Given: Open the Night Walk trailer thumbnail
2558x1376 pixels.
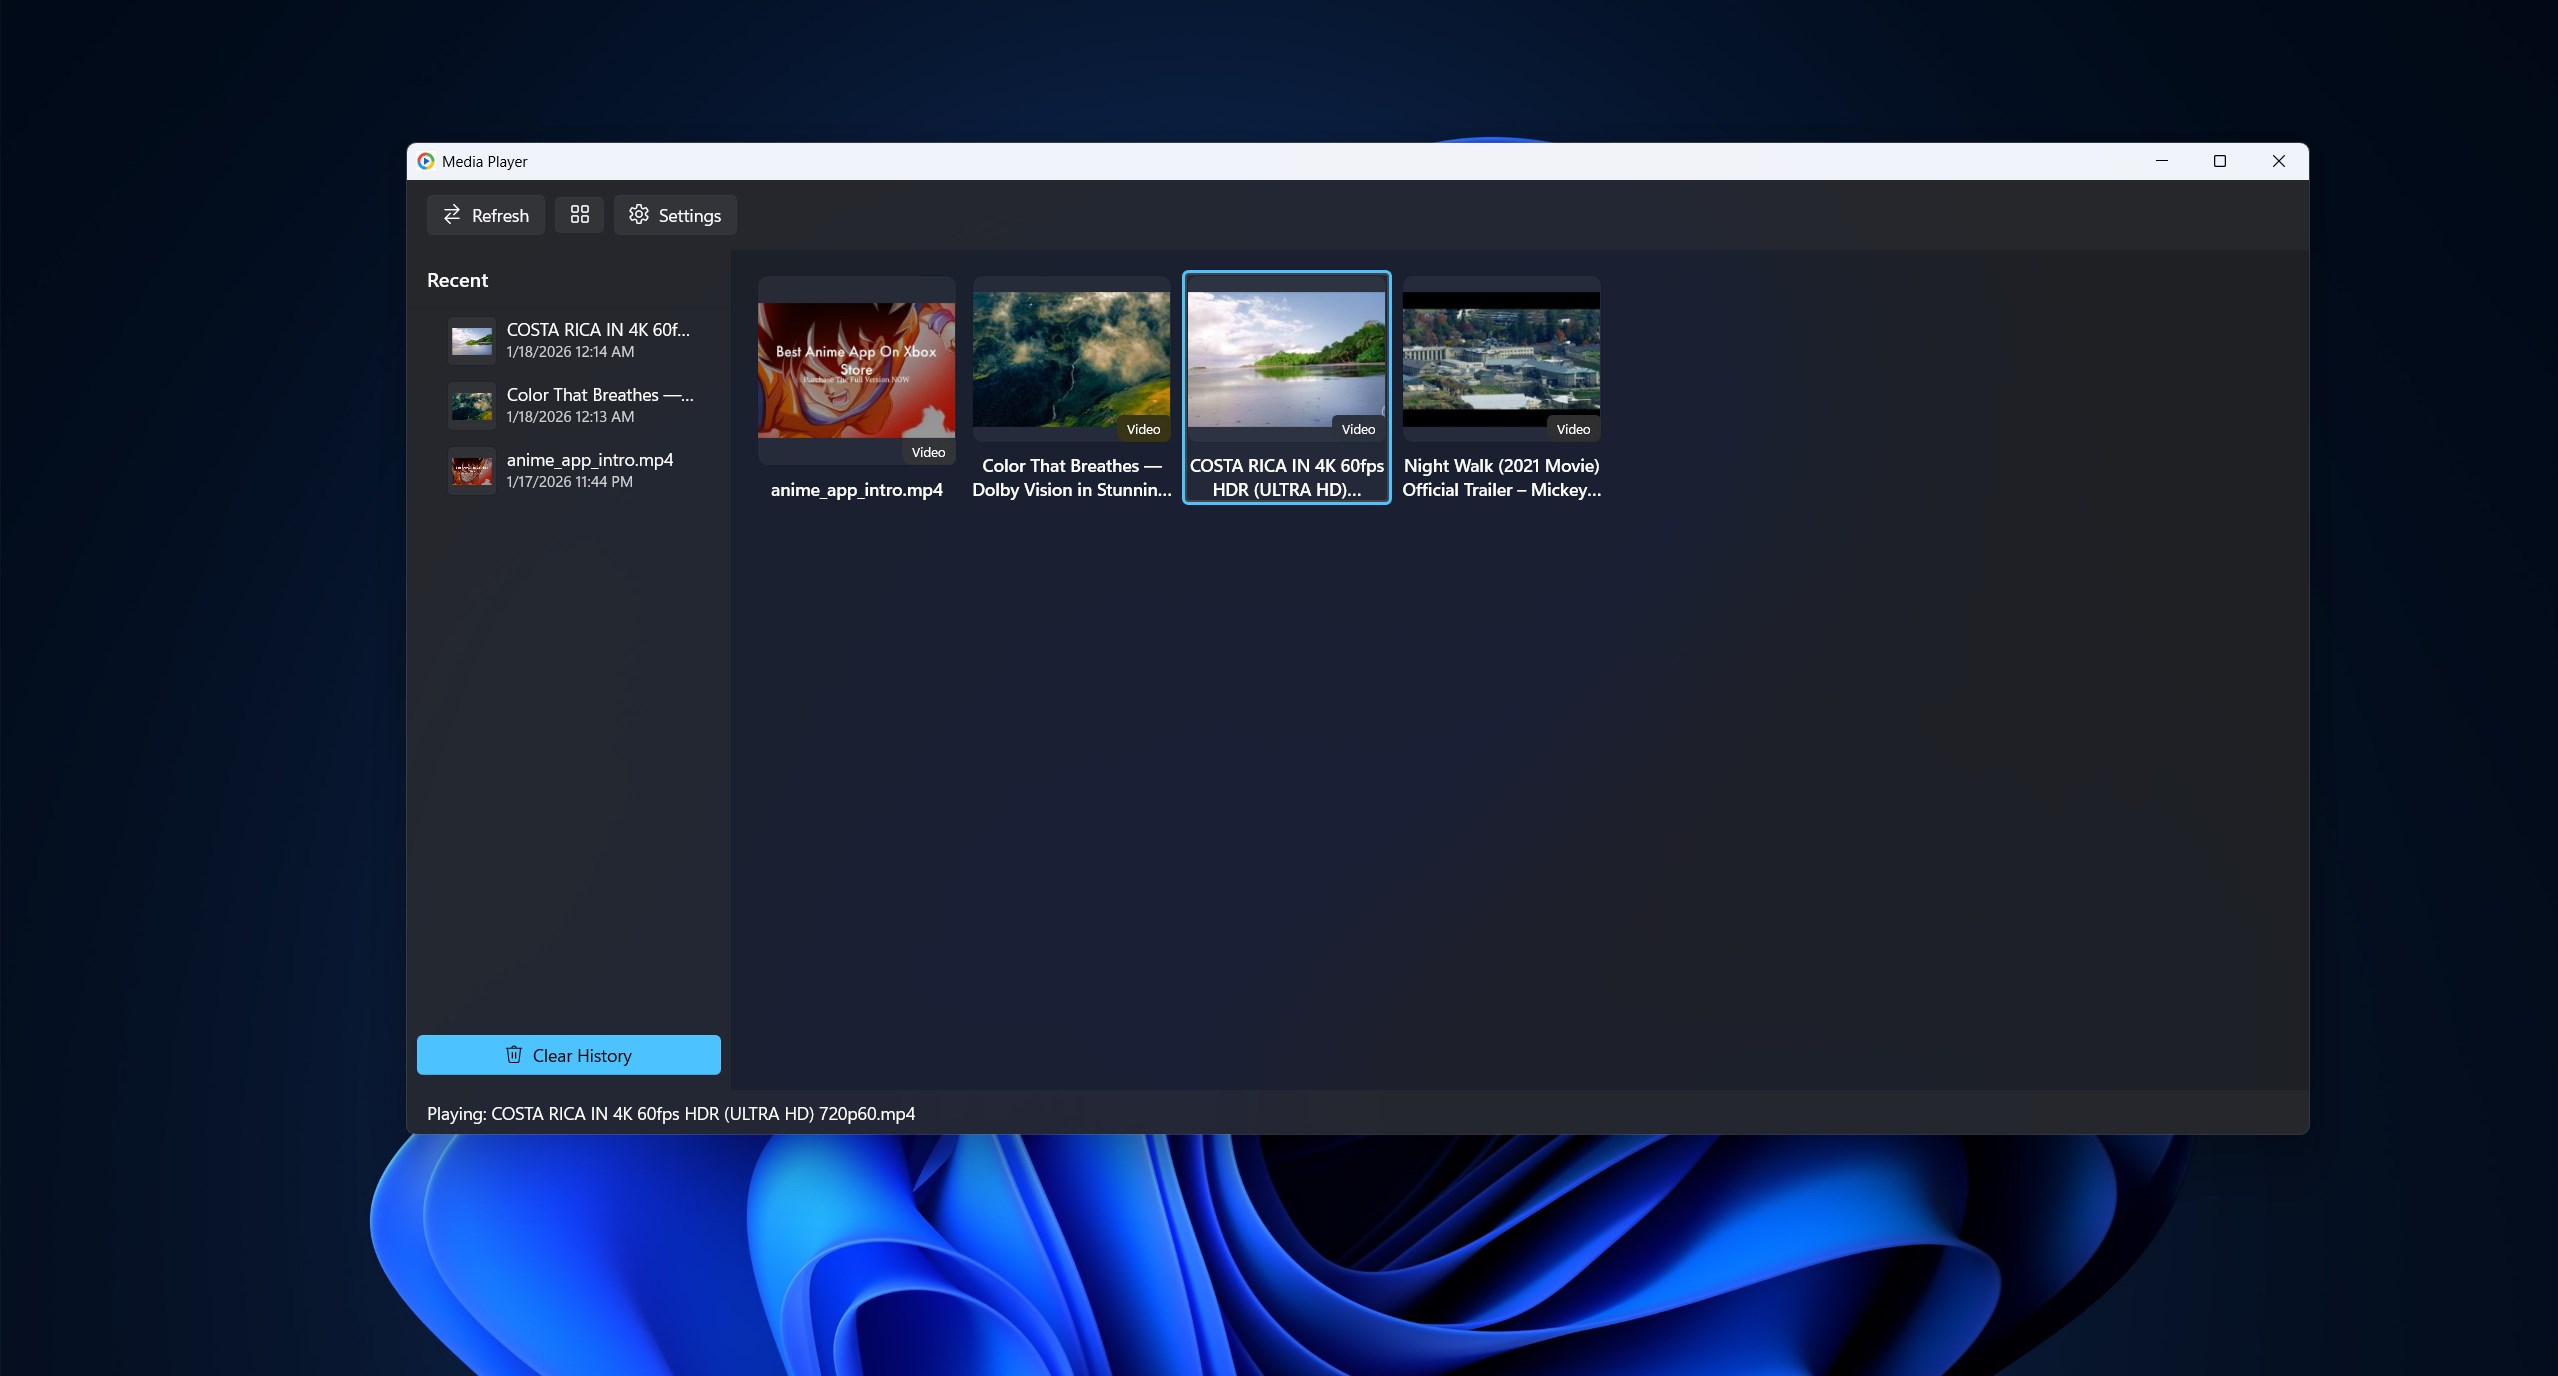Looking at the screenshot, I should 1501,358.
